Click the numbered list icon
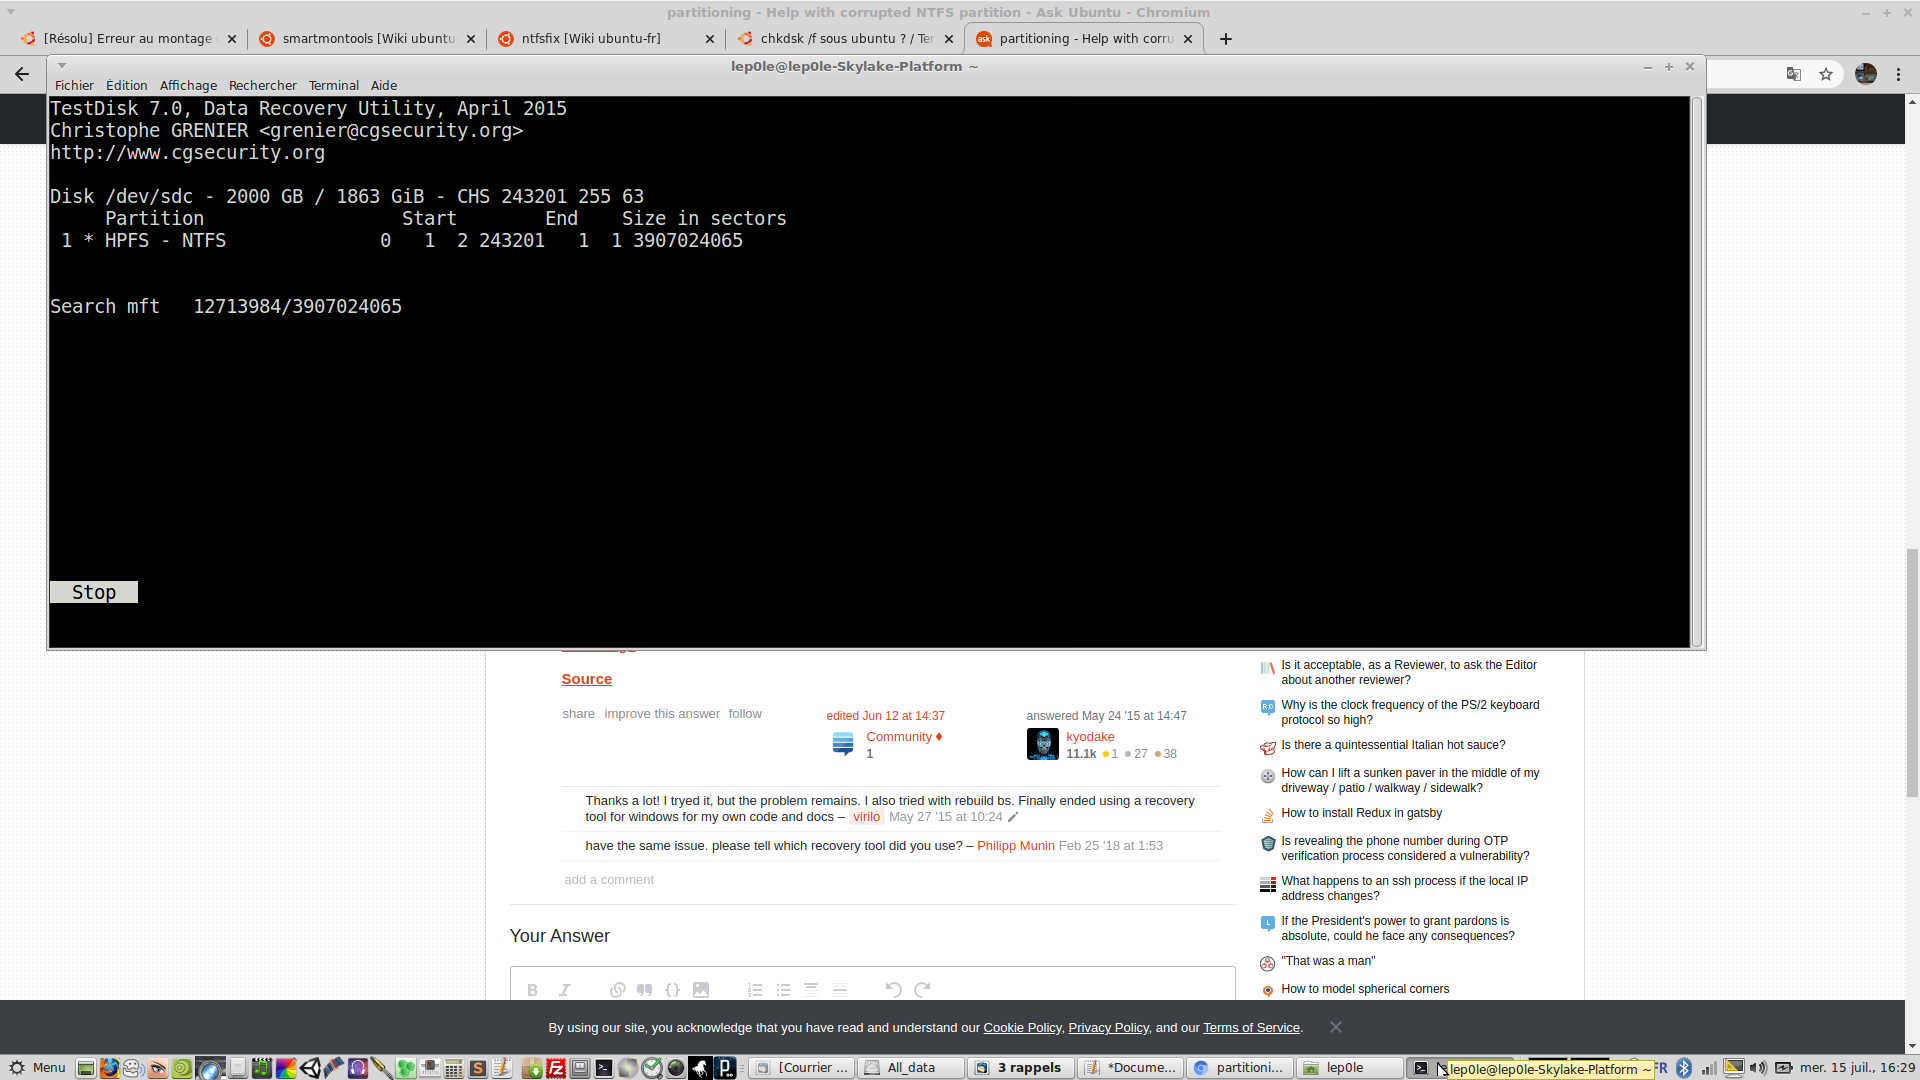Viewport: 1920px width, 1080px height. click(x=755, y=990)
